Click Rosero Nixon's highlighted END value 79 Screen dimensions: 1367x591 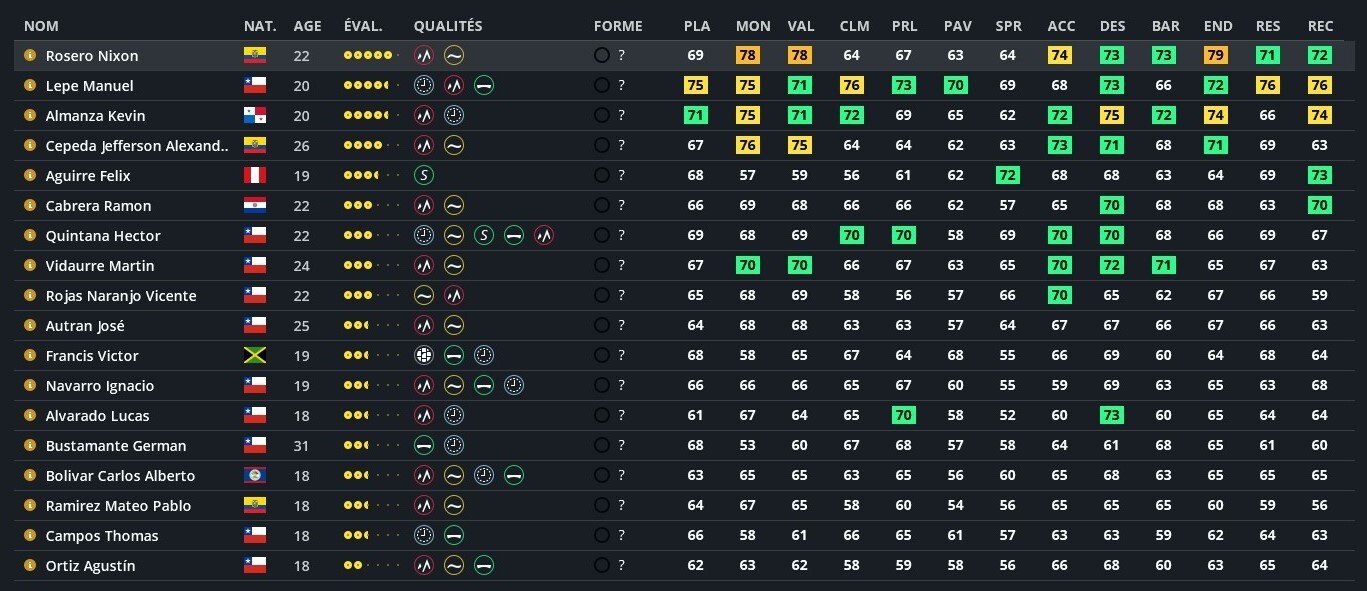[x=1215, y=56]
